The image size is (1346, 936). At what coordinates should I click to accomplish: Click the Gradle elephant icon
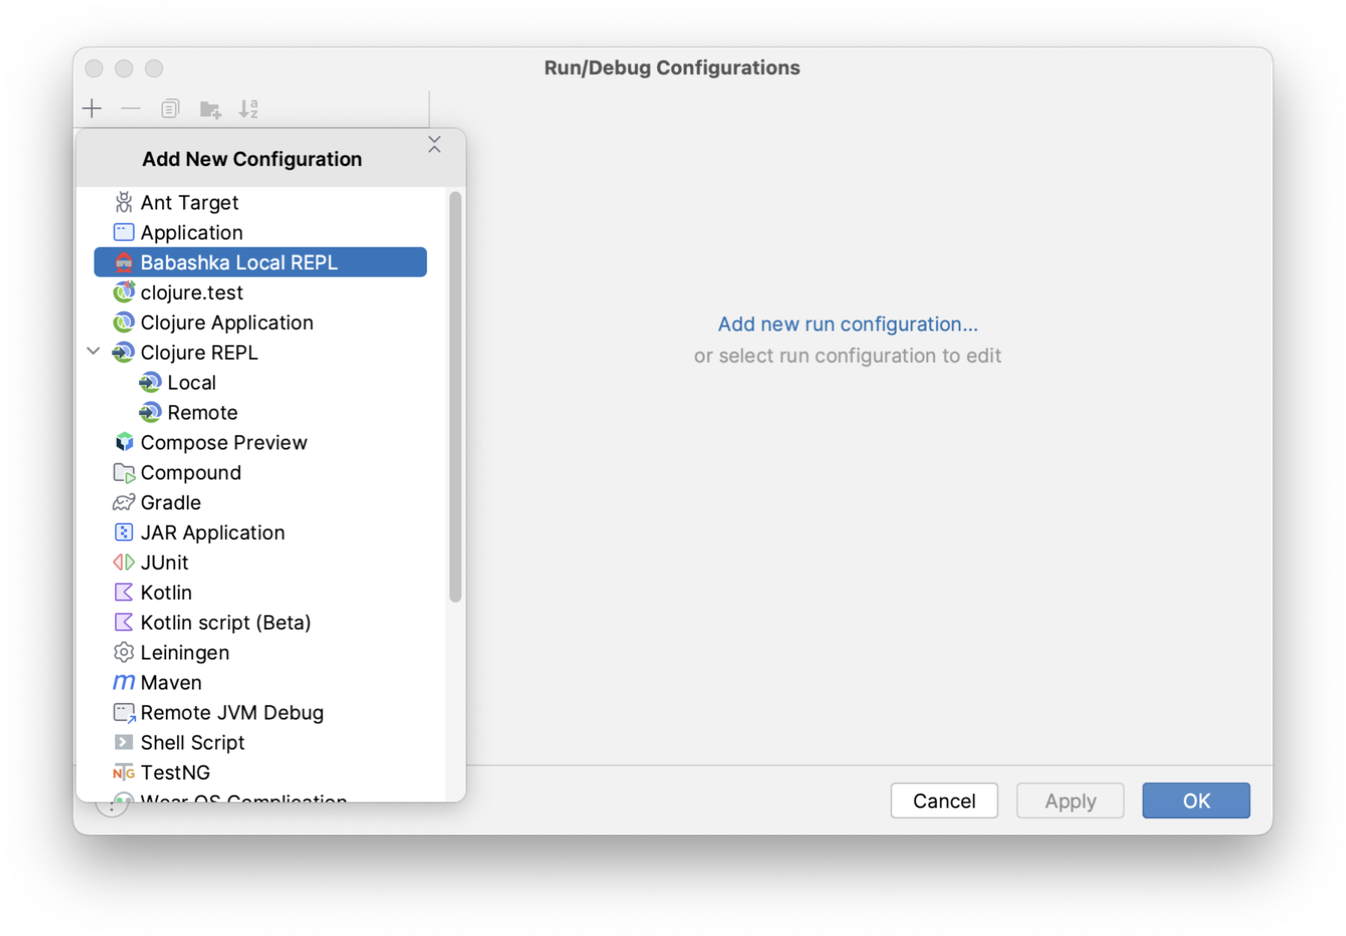pyautogui.click(x=123, y=502)
